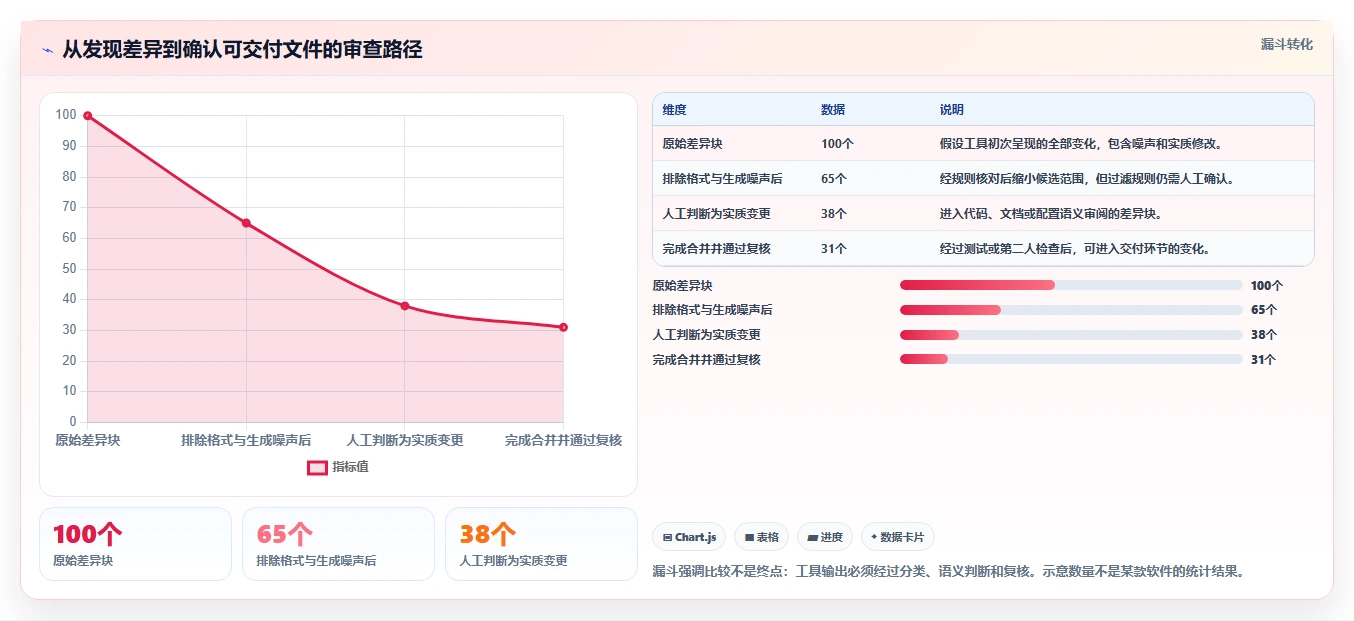Click the 数据 column header in the table
This screenshot has width=1354, height=621.
coord(833,110)
